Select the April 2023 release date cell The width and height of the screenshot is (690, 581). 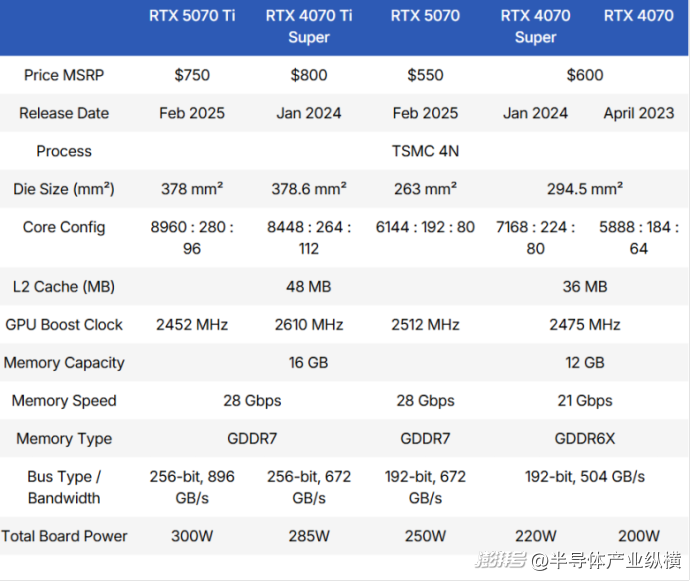tap(639, 113)
